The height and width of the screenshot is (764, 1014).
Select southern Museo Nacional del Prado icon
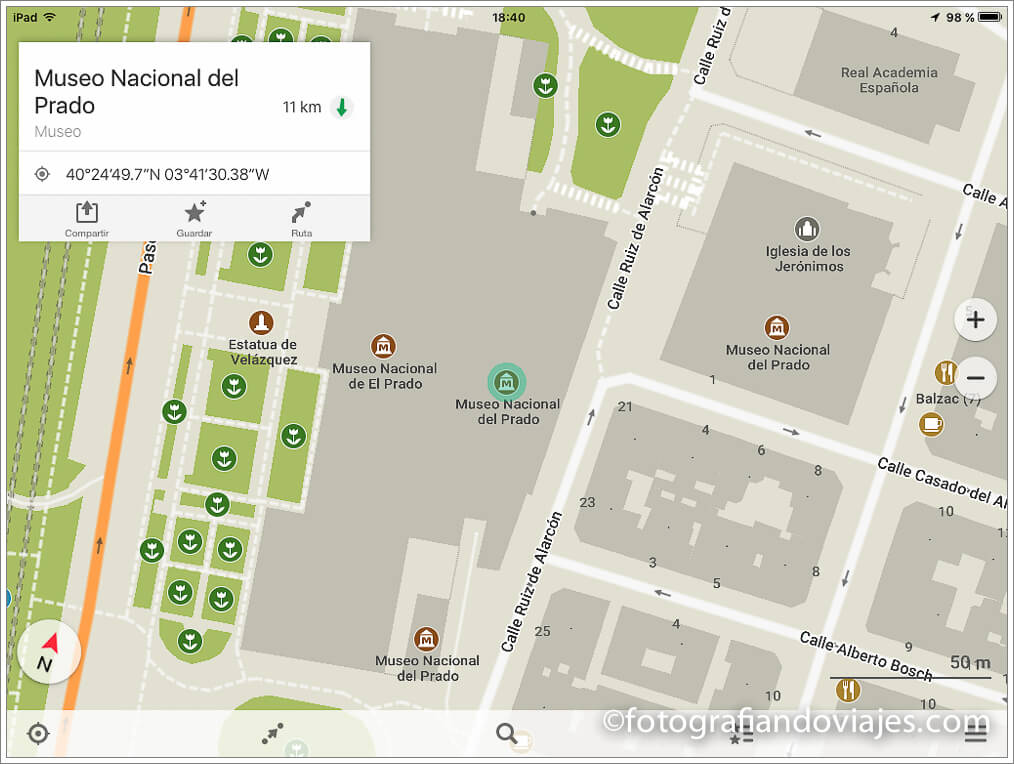(x=426, y=639)
